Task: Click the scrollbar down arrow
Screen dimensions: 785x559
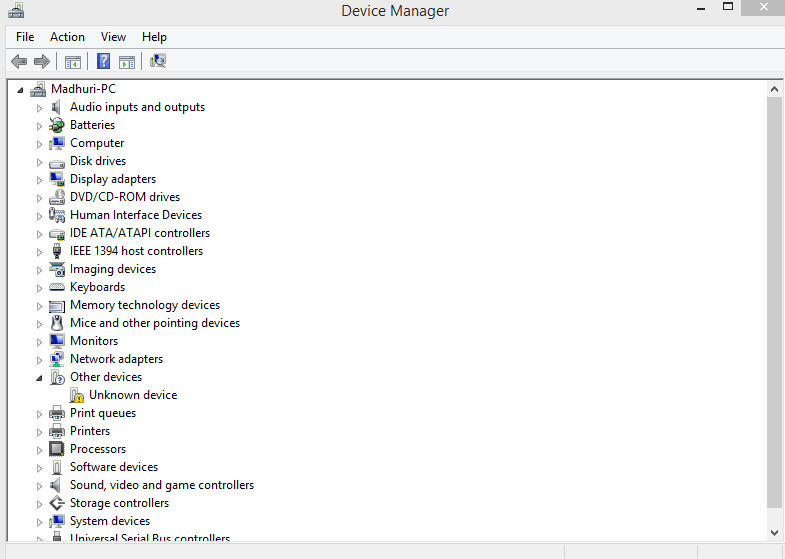Action: [x=774, y=532]
